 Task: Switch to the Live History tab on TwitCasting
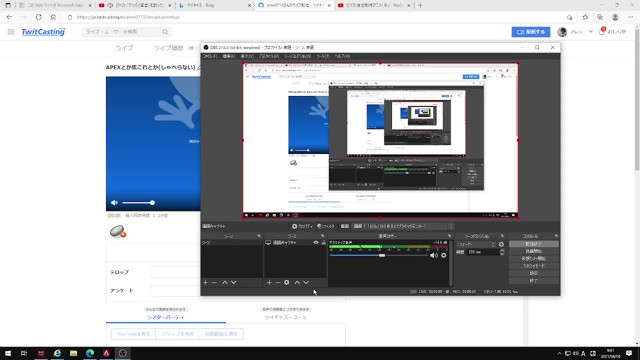coord(168,48)
